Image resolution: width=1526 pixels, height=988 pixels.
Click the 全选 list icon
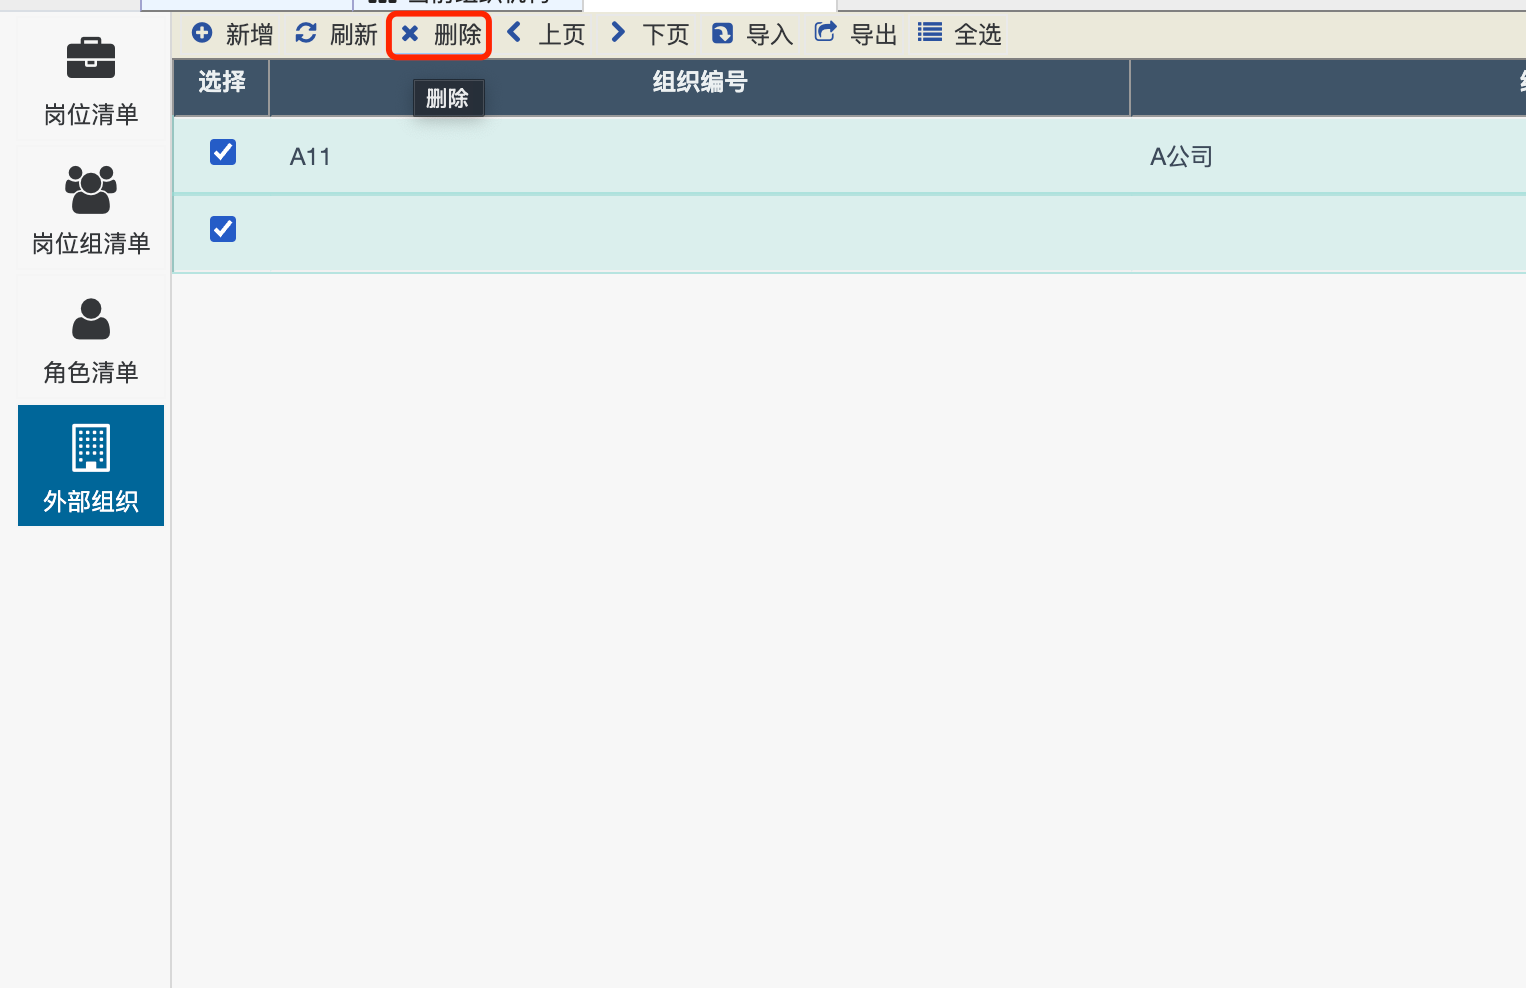(x=930, y=33)
